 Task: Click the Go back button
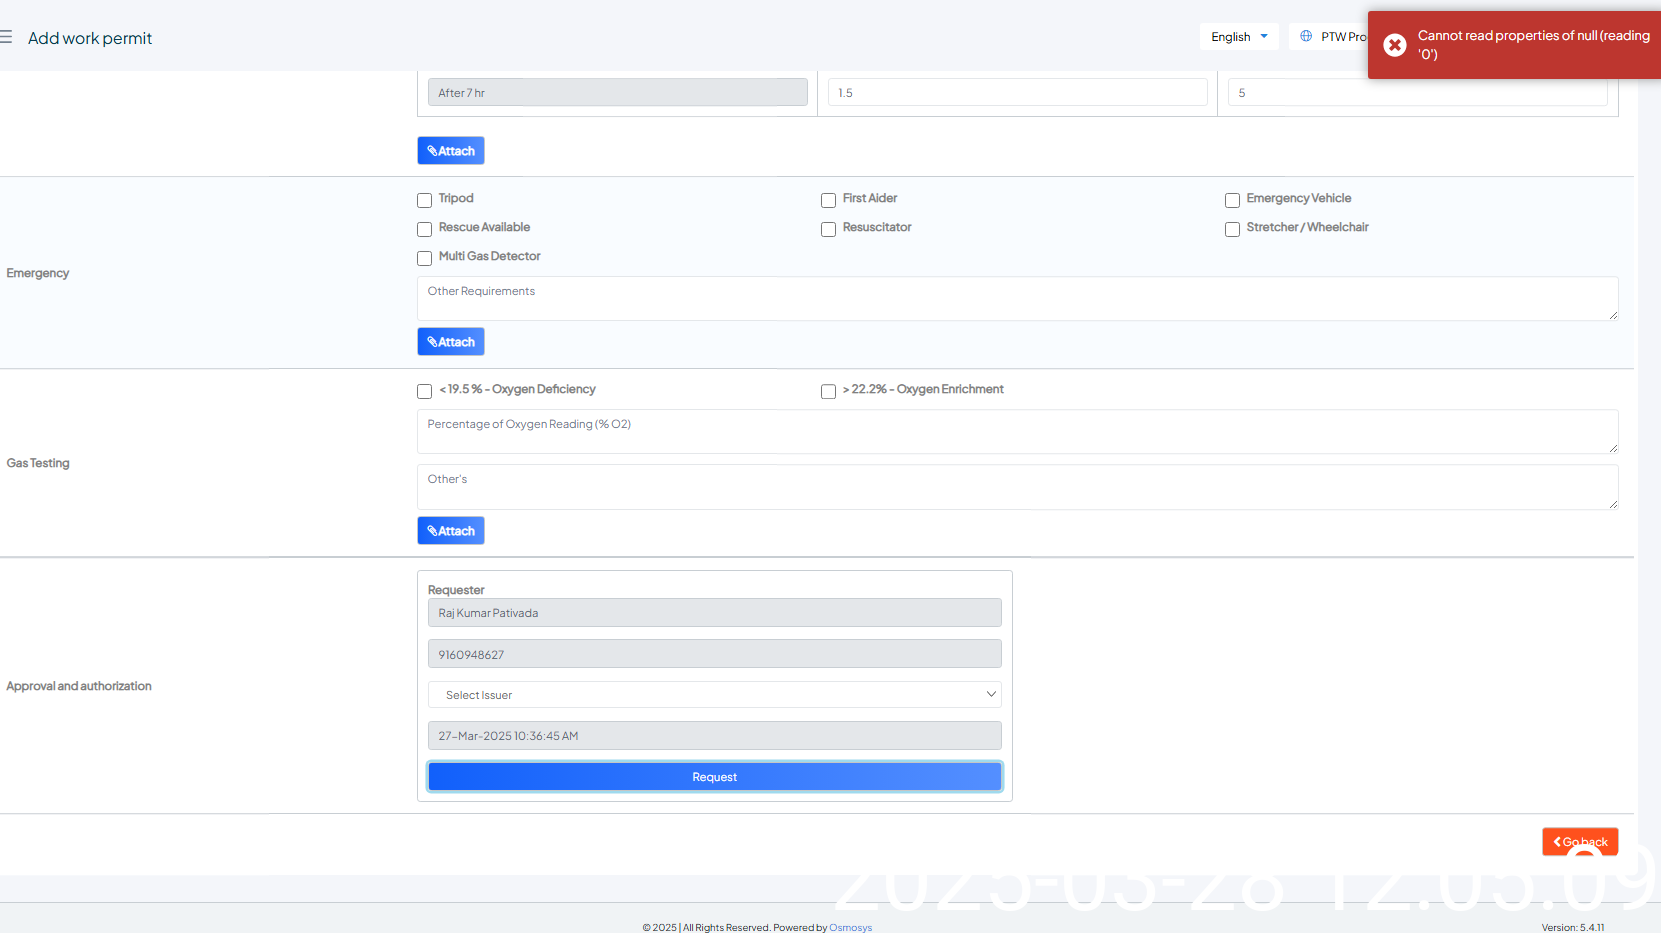[1579, 842]
